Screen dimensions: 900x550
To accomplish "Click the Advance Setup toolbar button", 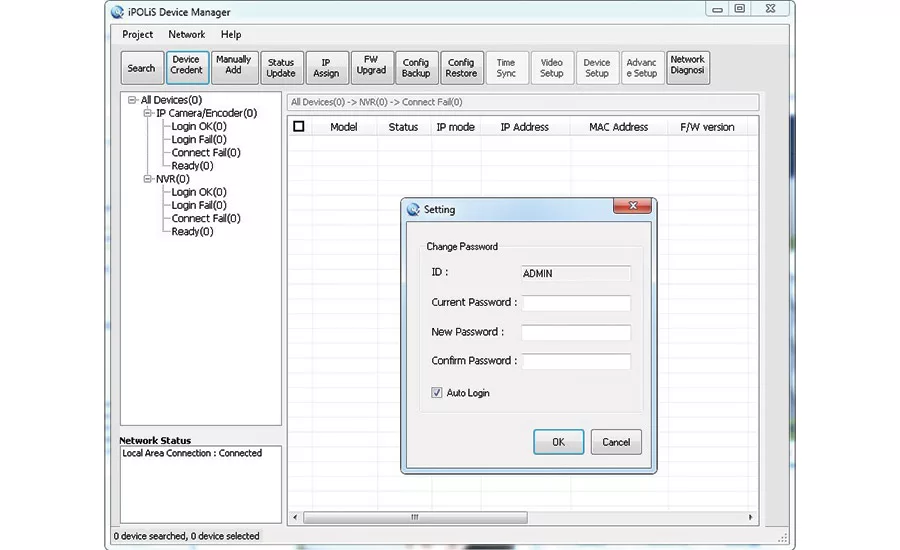I will click(642, 68).
